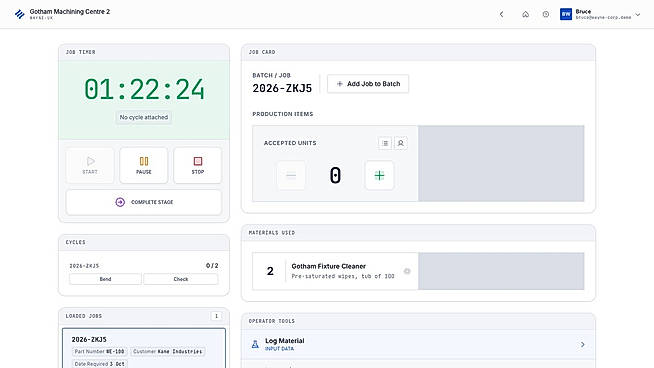Click the loaded jobs count badge 1
This screenshot has width=654, height=368.
pyautogui.click(x=216, y=316)
